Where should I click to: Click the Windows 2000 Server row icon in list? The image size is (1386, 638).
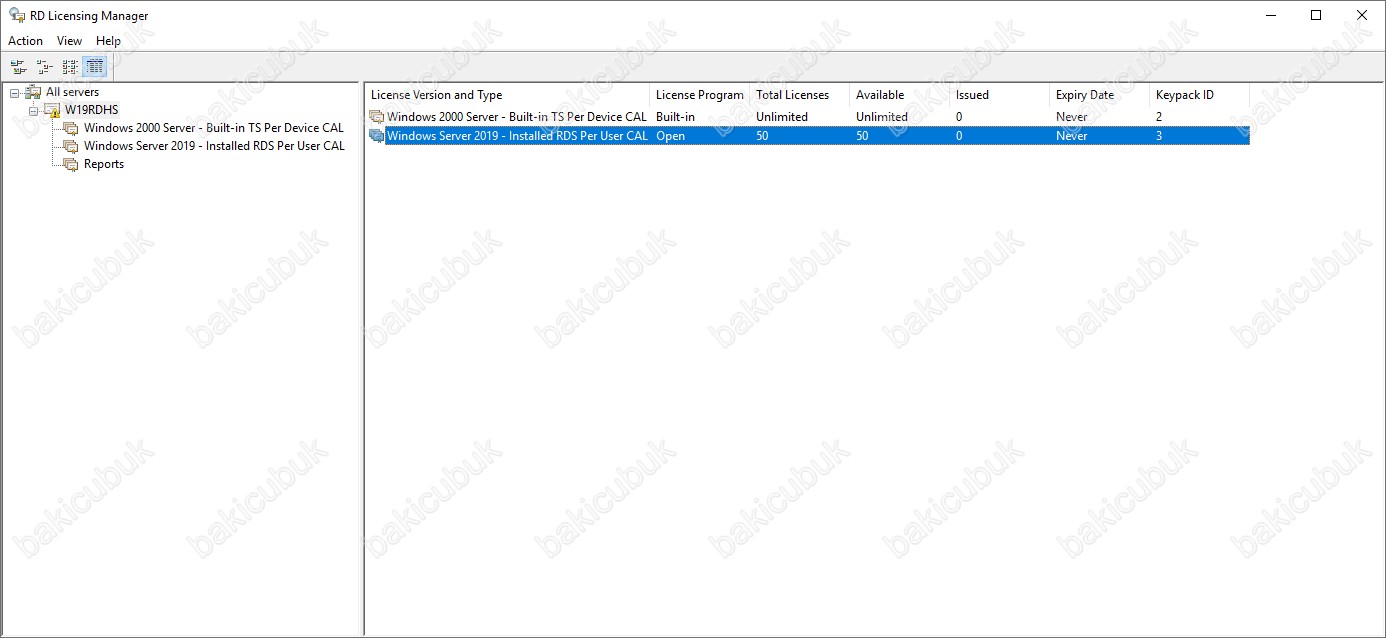[377, 117]
